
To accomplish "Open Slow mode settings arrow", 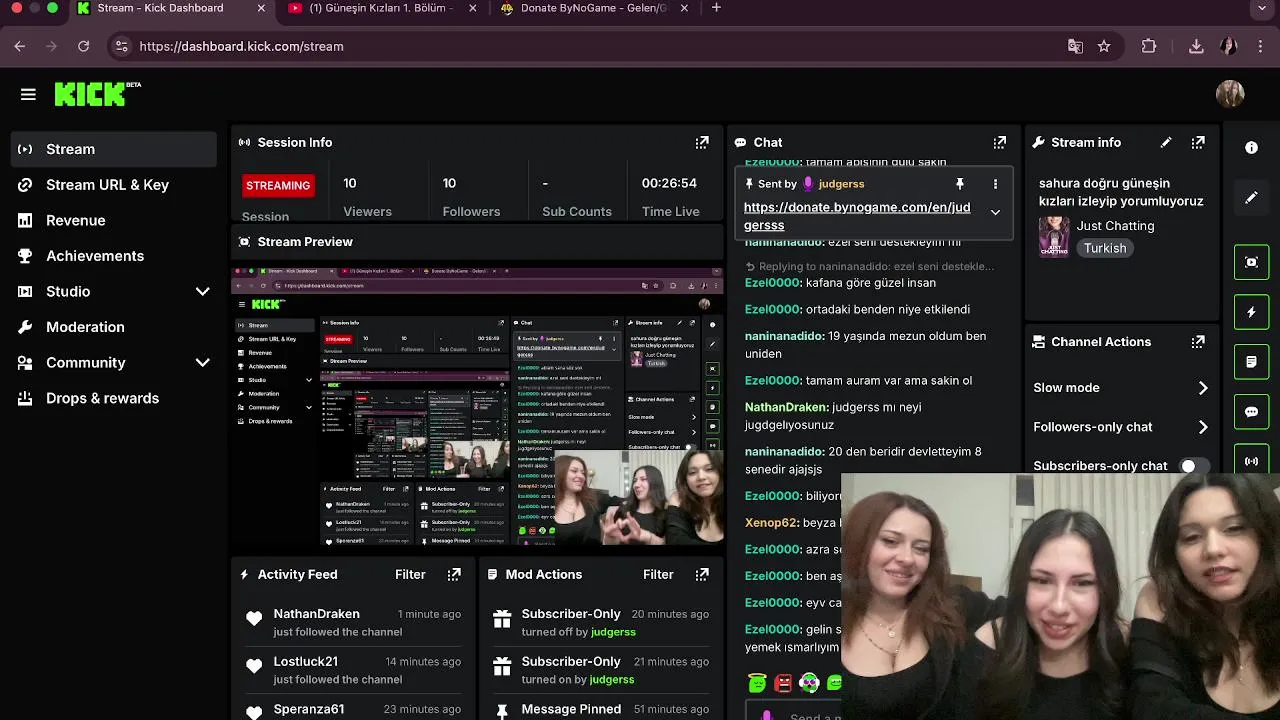I will (1203, 388).
